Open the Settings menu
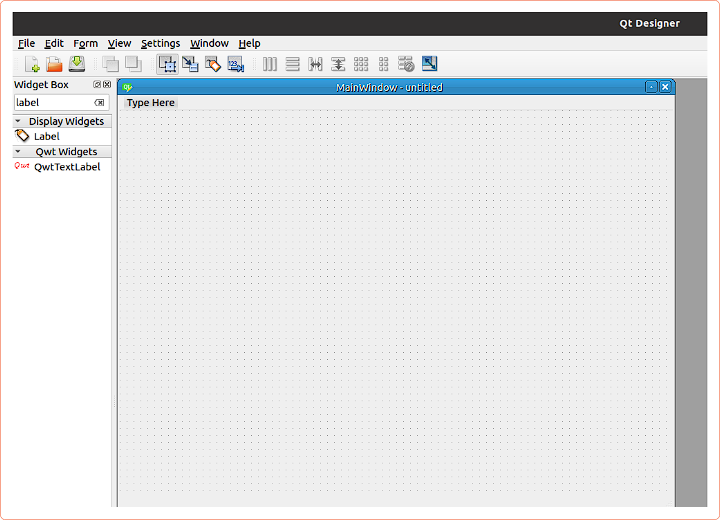This screenshot has width=720, height=520. tap(160, 43)
